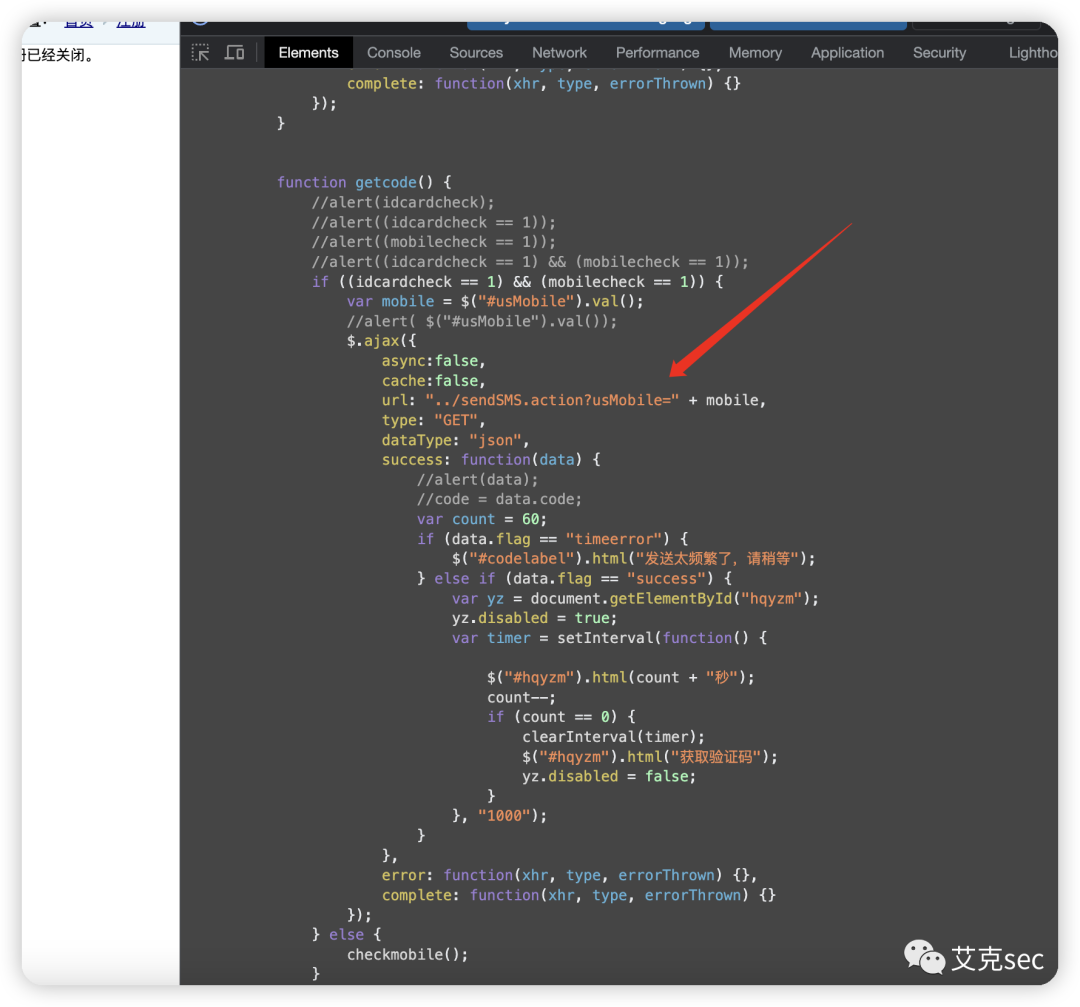The image size is (1080, 1007).
Task: Click the "发送太频繁了，请稍等" string
Action: 718,559
